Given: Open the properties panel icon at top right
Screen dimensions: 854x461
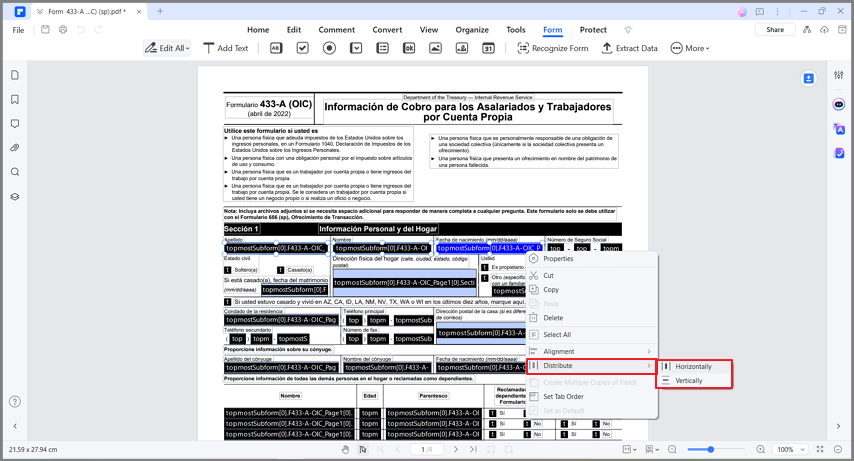Looking at the screenshot, I should point(839,75).
